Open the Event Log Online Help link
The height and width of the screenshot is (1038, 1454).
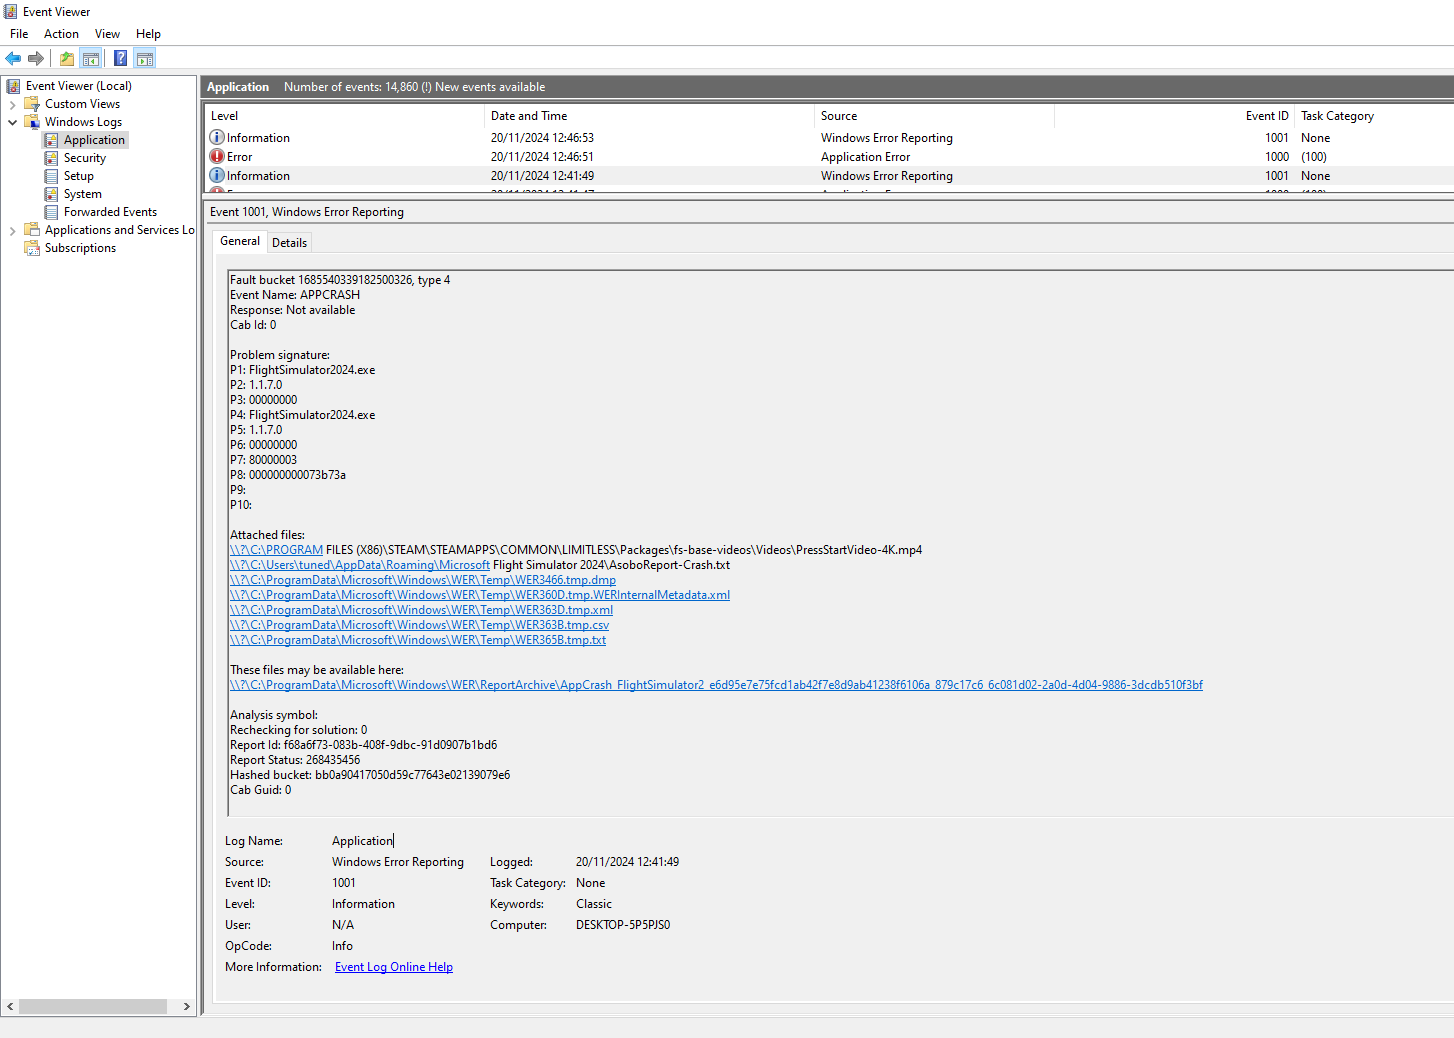[x=393, y=967]
